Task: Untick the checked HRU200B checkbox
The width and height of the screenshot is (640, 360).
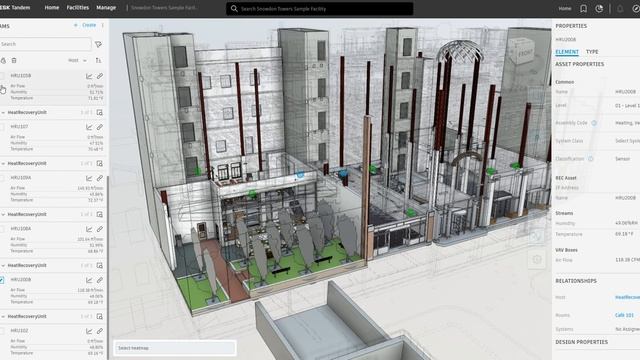Action: (2, 280)
